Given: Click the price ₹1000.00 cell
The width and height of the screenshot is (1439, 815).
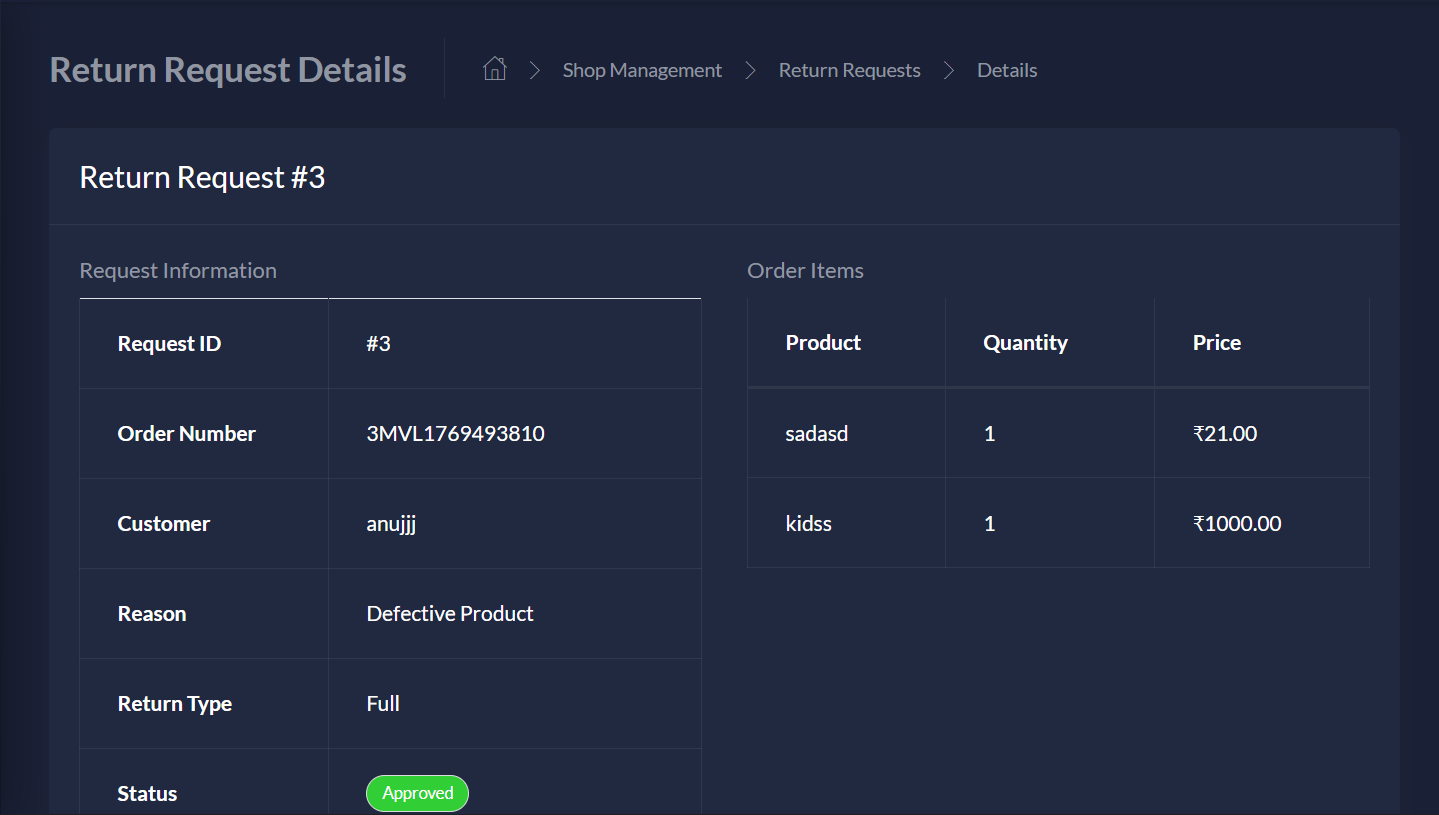Looking at the screenshot, I should coord(1239,523).
